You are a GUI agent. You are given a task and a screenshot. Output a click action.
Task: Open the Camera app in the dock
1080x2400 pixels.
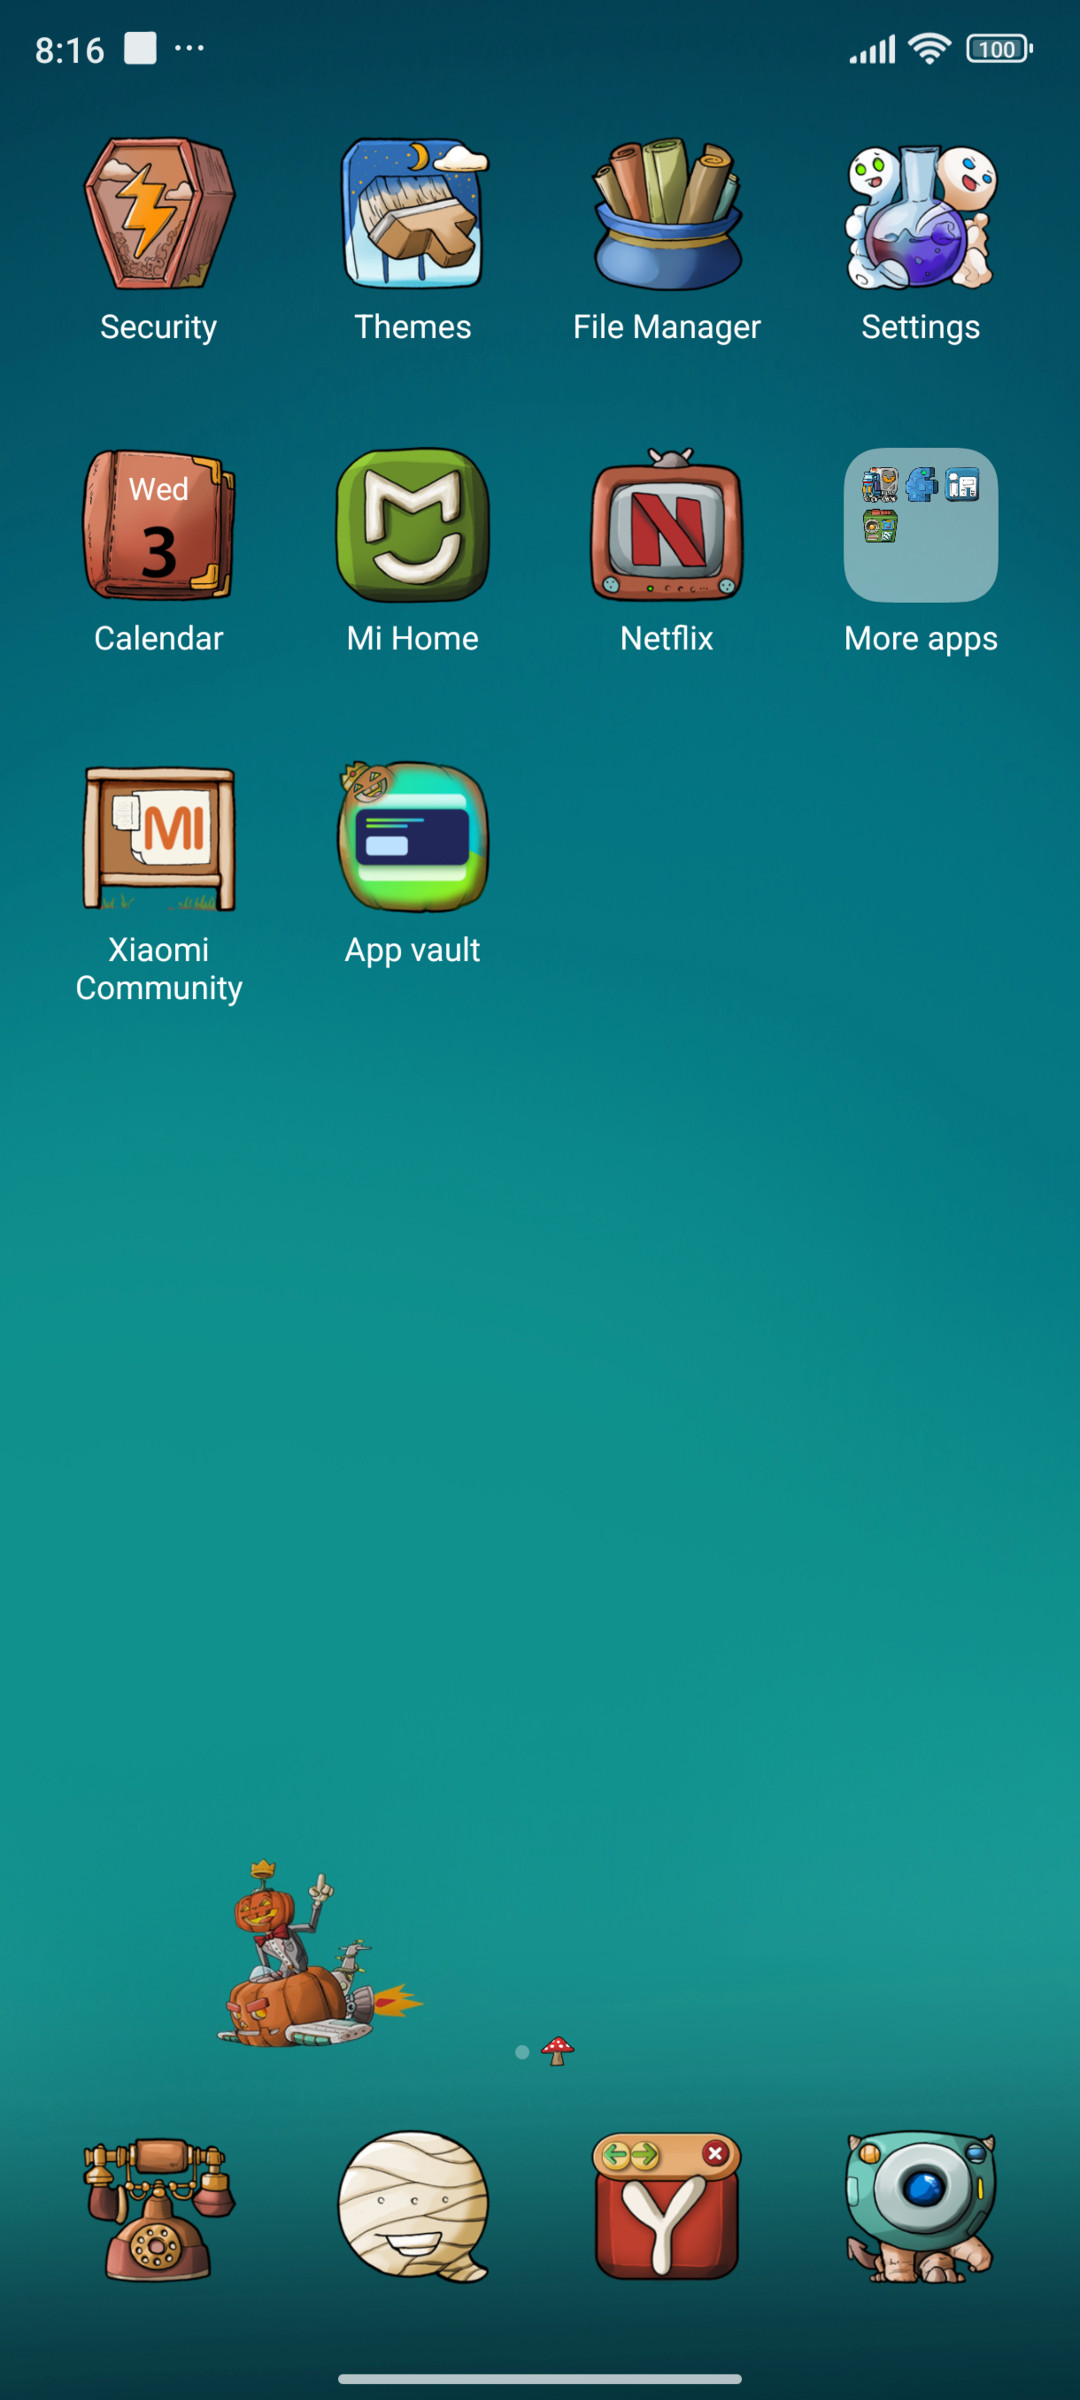click(x=921, y=2208)
